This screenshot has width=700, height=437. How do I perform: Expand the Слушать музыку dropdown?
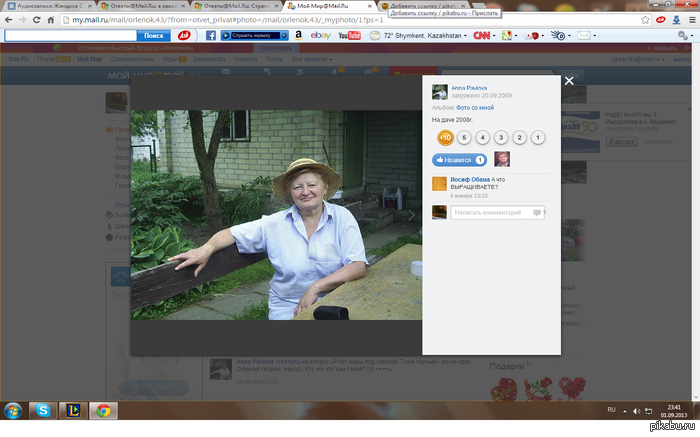[285, 35]
